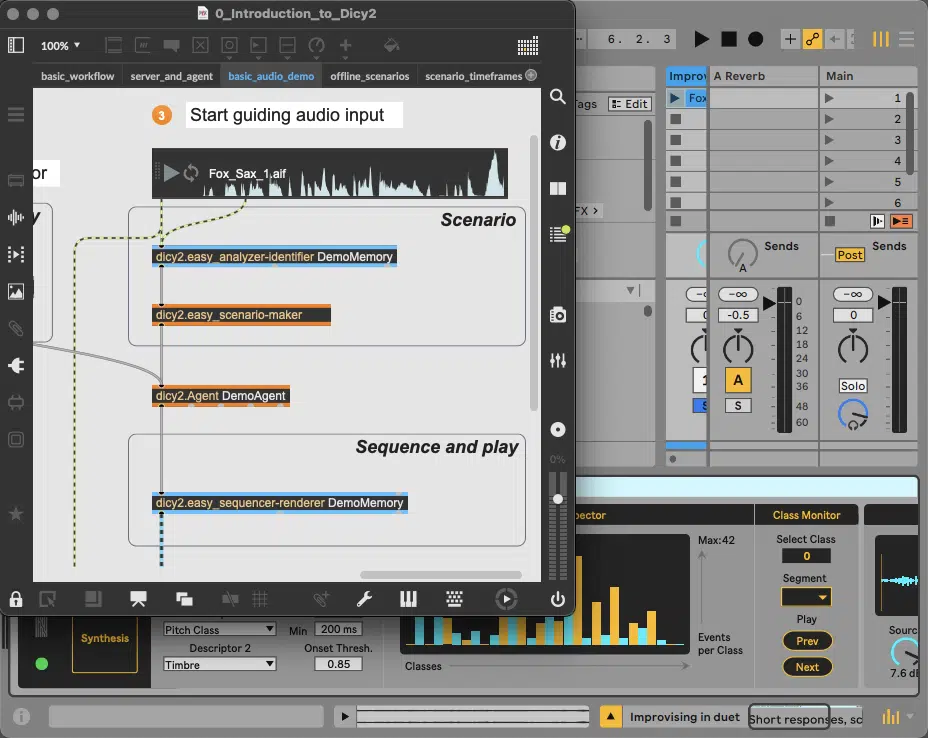The width and height of the screenshot is (928, 738).
Task: Open the wrench debugging tool
Action: [x=364, y=599]
